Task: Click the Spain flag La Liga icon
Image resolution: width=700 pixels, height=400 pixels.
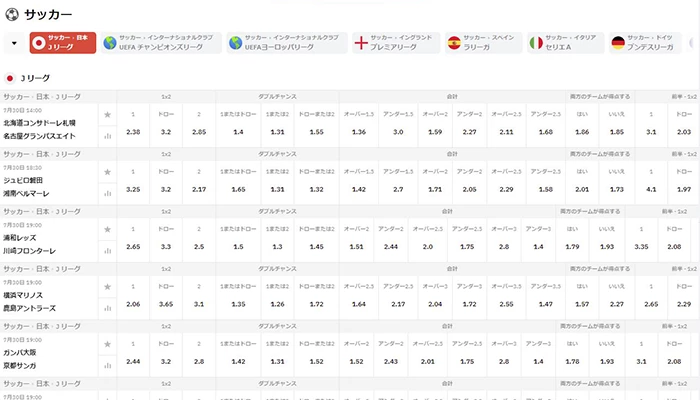Action: click(x=454, y=43)
